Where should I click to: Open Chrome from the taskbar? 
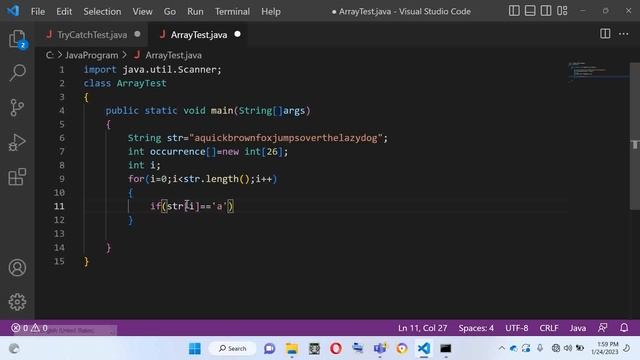click(402, 349)
